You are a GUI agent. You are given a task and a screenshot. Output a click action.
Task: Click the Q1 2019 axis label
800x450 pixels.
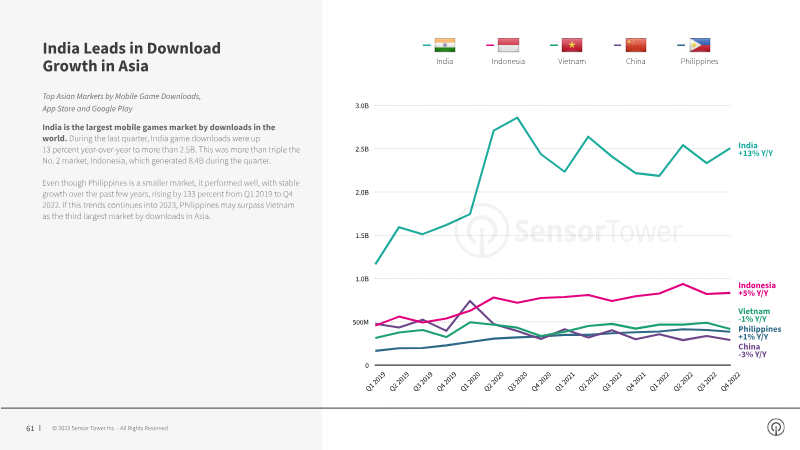pyautogui.click(x=376, y=382)
